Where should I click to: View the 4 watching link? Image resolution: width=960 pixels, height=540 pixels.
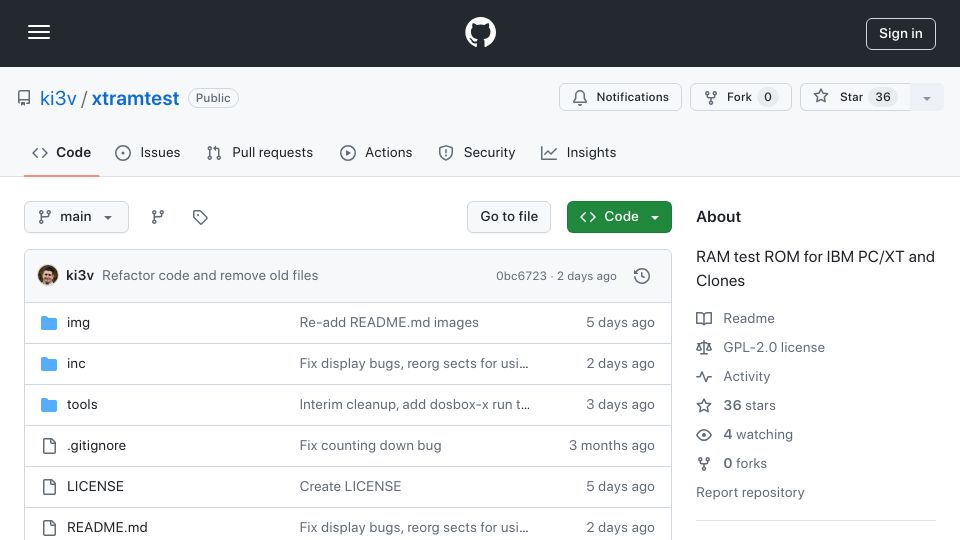pos(758,435)
